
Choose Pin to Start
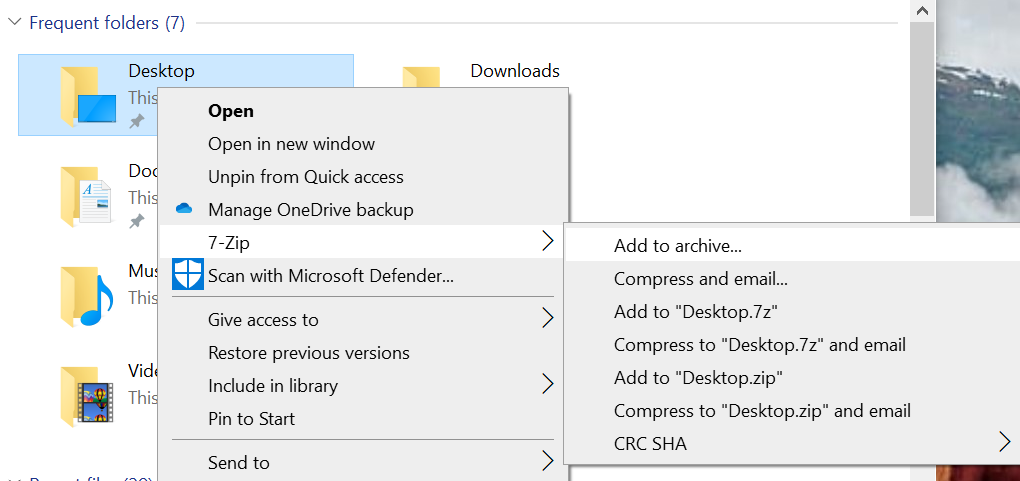tap(251, 419)
